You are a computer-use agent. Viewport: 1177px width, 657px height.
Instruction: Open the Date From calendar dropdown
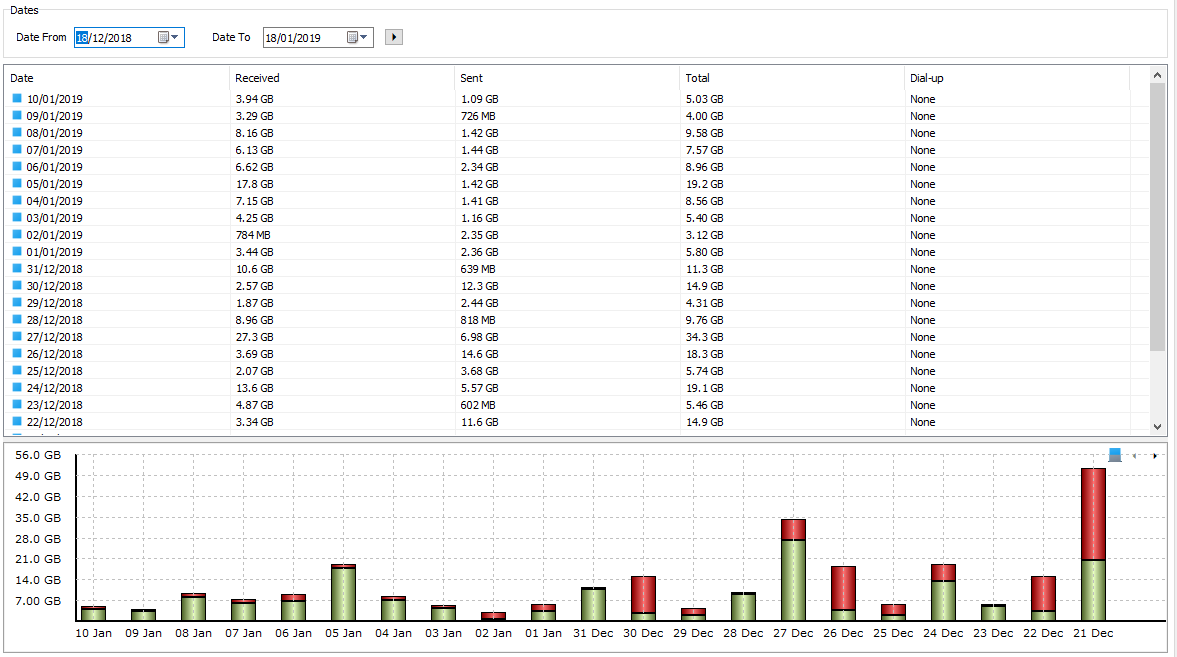[x=169, y=38]
